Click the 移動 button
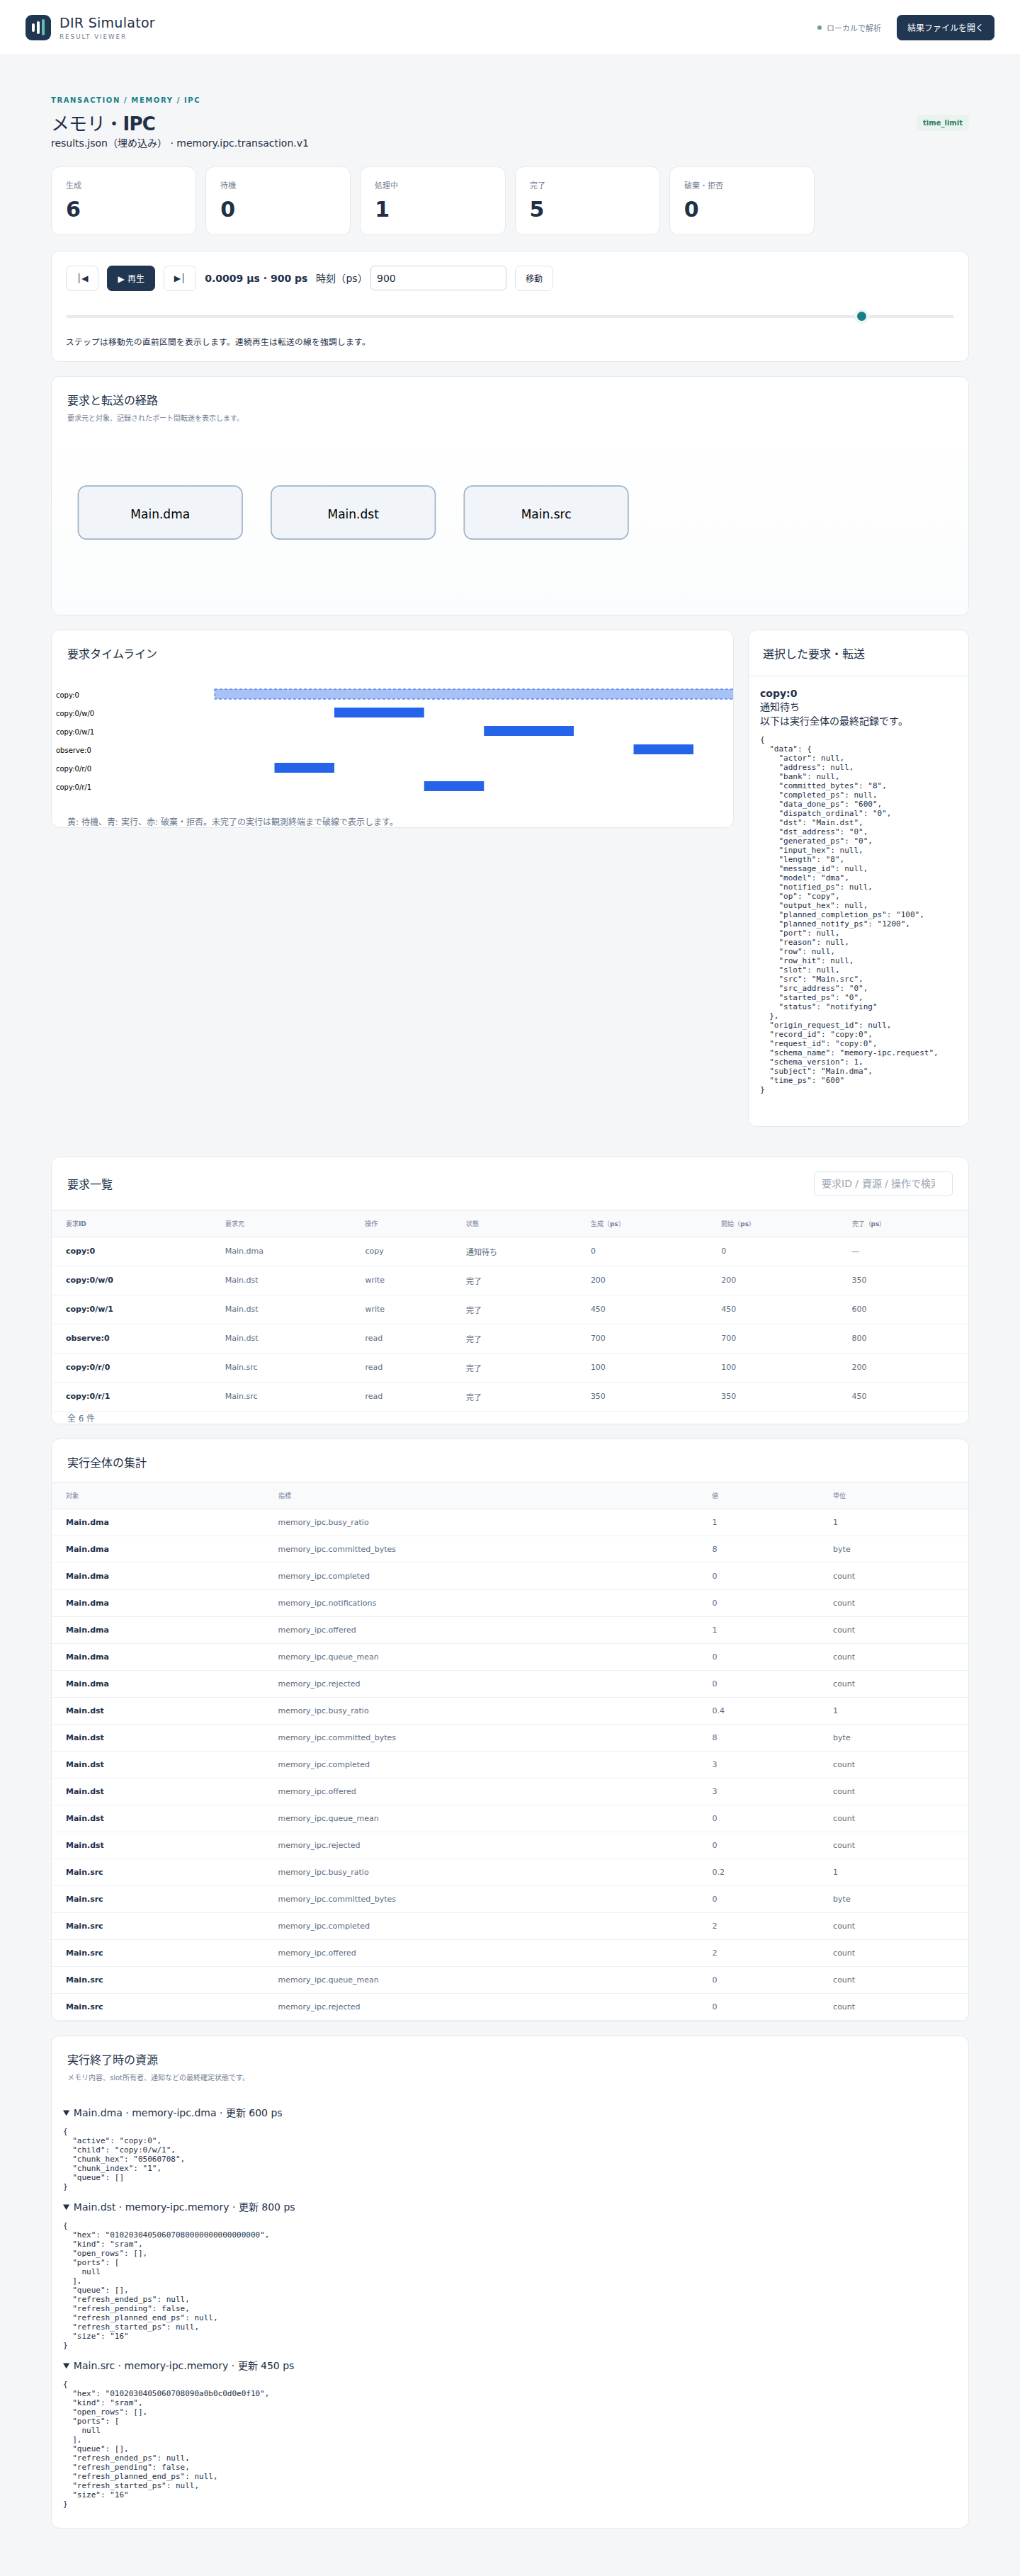Image resolution: width=1020 pixels, height=2576 pixels. (x=534, y=278)
